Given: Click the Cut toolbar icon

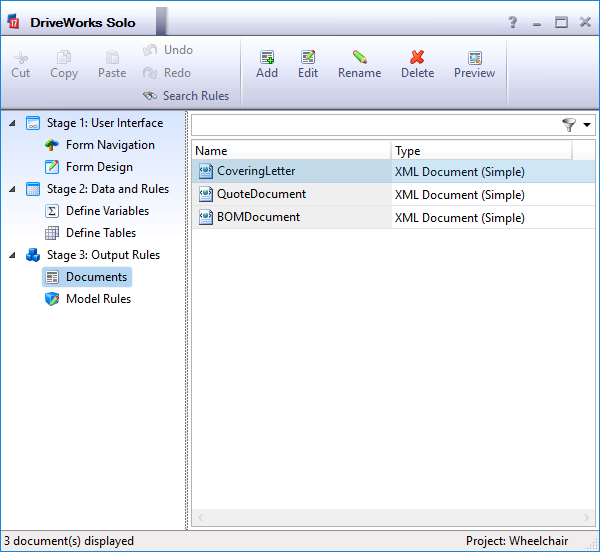Looking at the screenshot, I should 21,57.
